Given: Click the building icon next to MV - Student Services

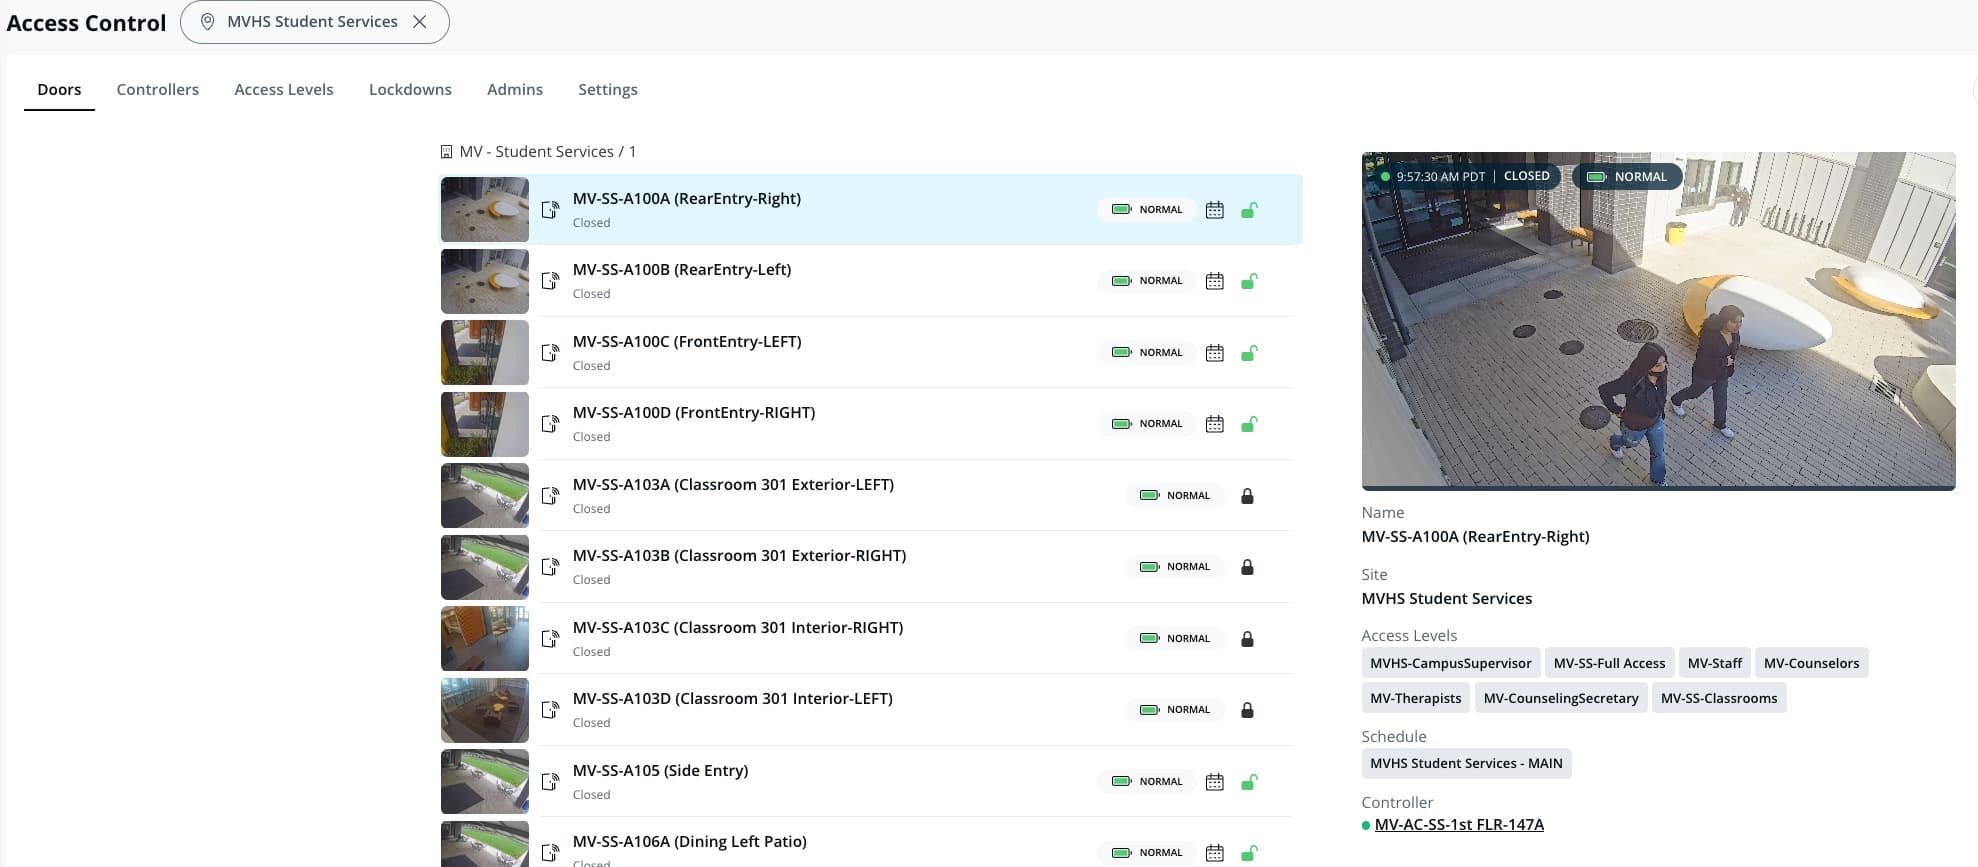Looking at the screenshot, I should tap(446, 152).
